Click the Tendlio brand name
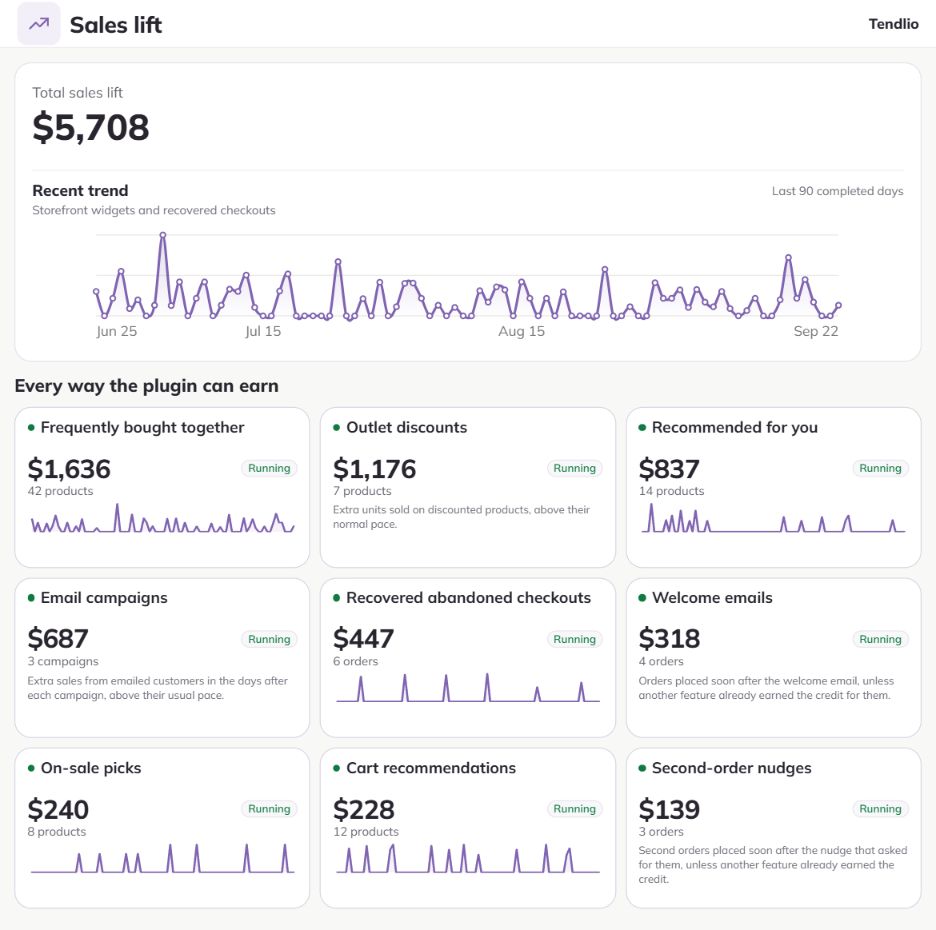Screen dimensions: 936x930 coord(893,24)
